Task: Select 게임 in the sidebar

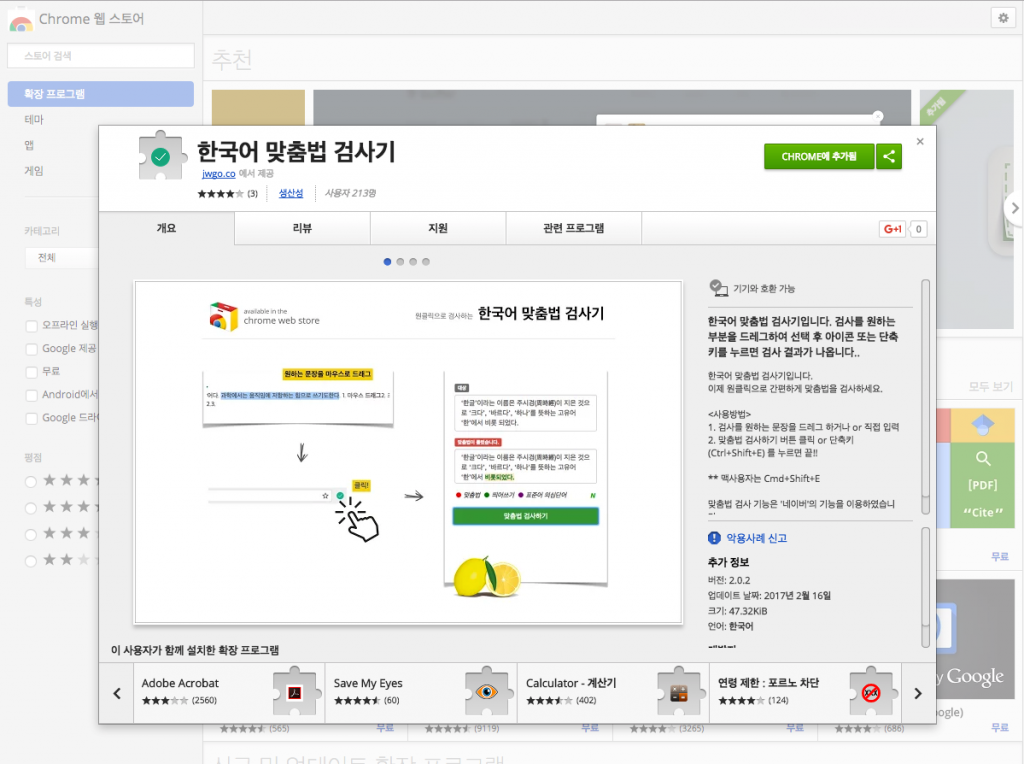Action: coord(34,170)
